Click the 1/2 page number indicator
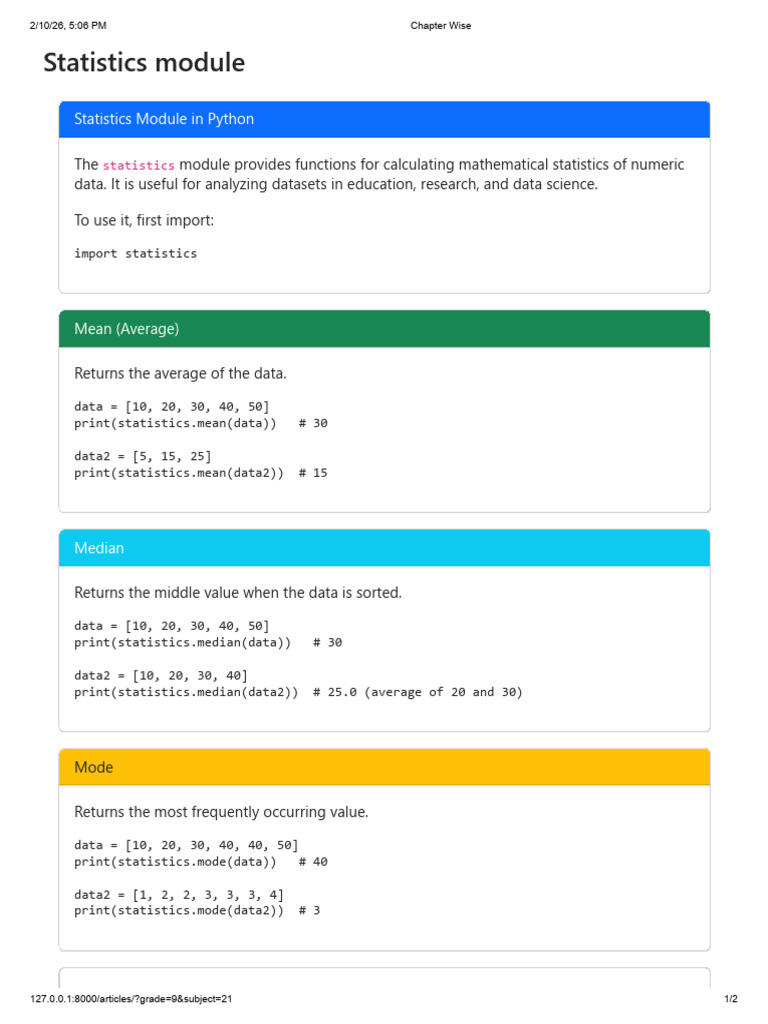This screenshot has width=768, height=1024. (731, 999)
